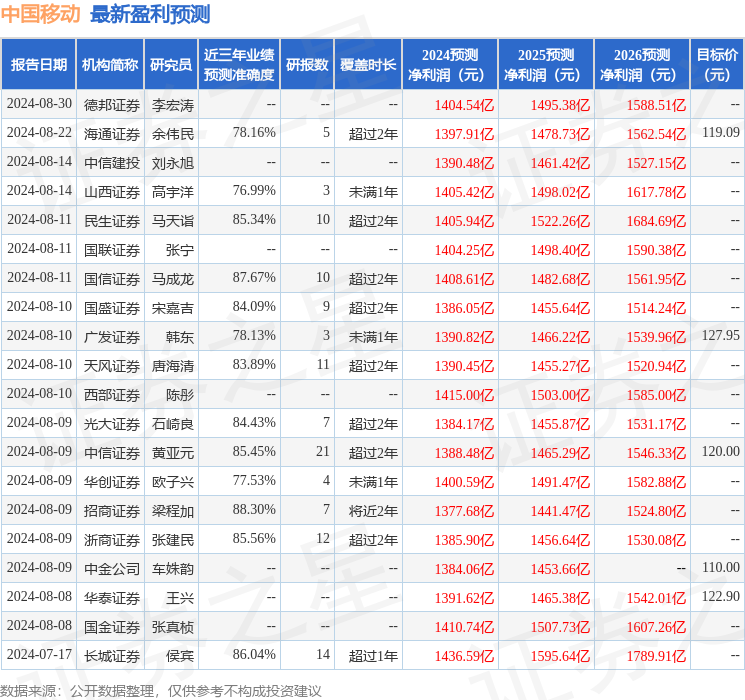
Task: Select the 国信证券 institution cell
Action: pyautogui.click(x=112, y=279)
